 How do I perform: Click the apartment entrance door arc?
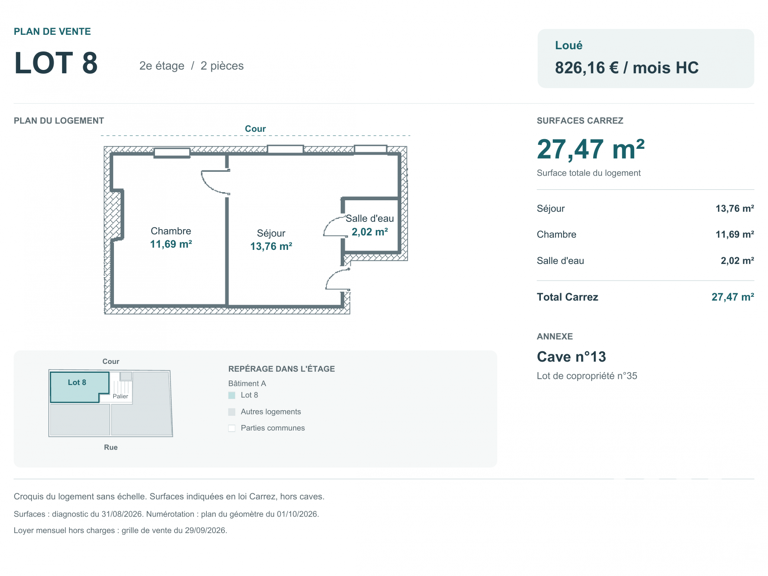click(337, 279)
